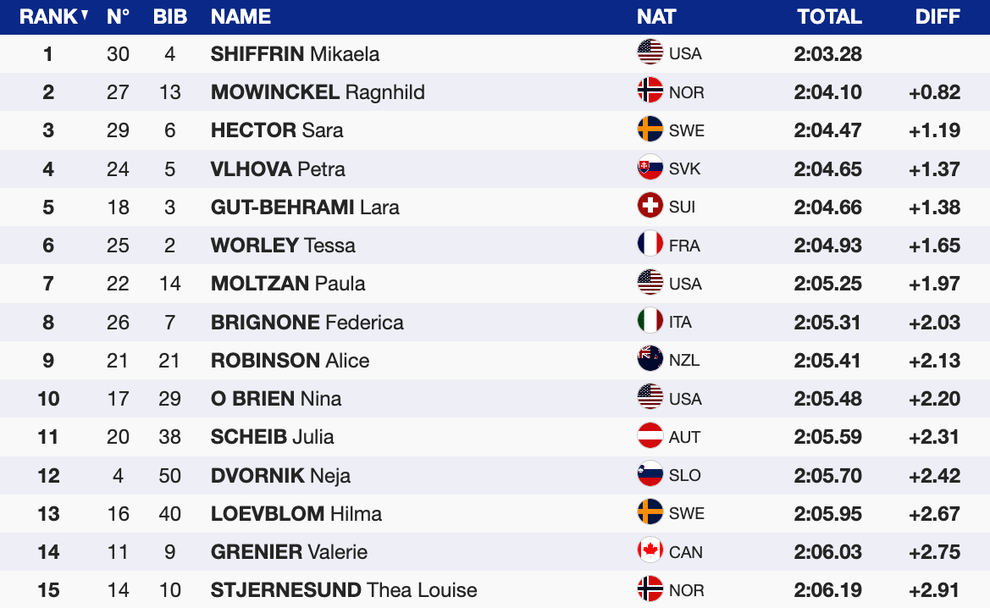The height and width of the screenshot is (608, 990).
Task: Click Mowinckel's Norway flag icon
Action: point(650,91)
